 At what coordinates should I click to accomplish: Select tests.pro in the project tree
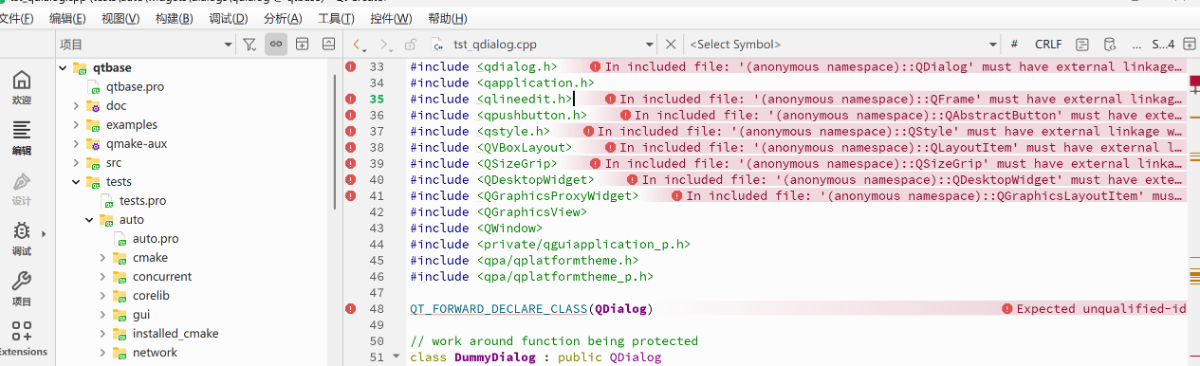click(142, 201)
